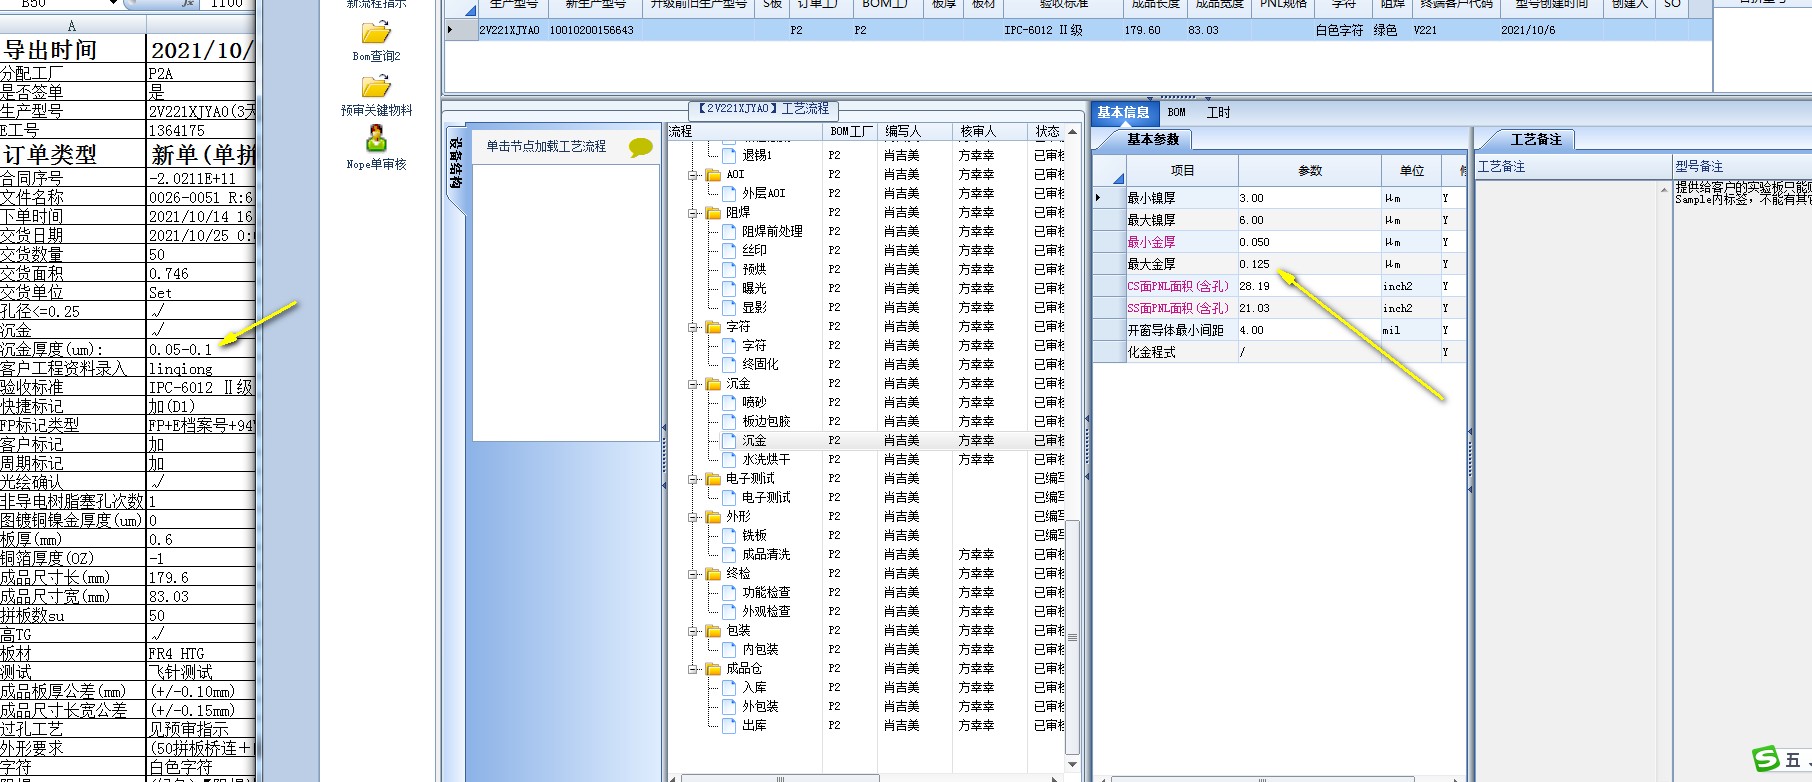Screen dimensions: 1812x782
Task: Click the 曝光 document icon
Action: coord(729,288)
